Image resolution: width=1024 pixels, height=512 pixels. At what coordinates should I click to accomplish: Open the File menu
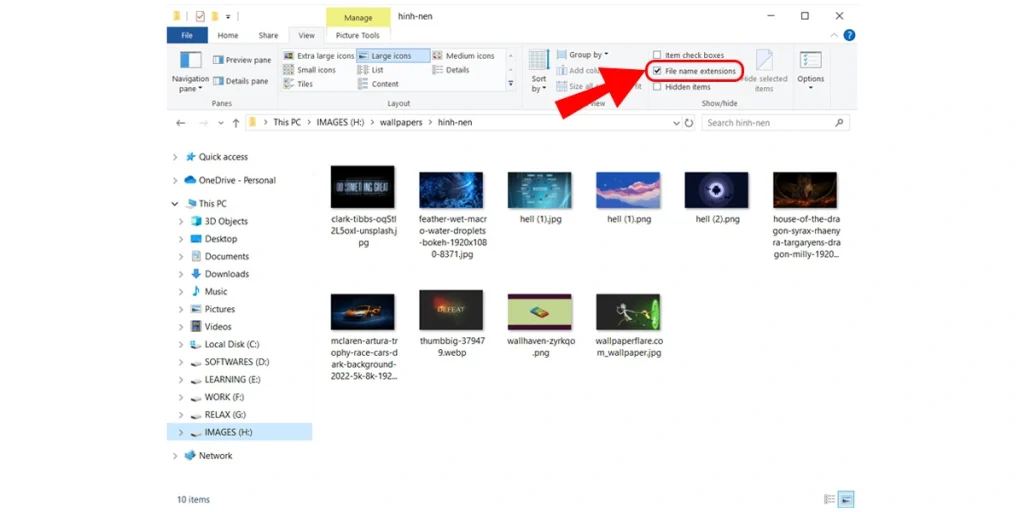(x=187, y=35)
